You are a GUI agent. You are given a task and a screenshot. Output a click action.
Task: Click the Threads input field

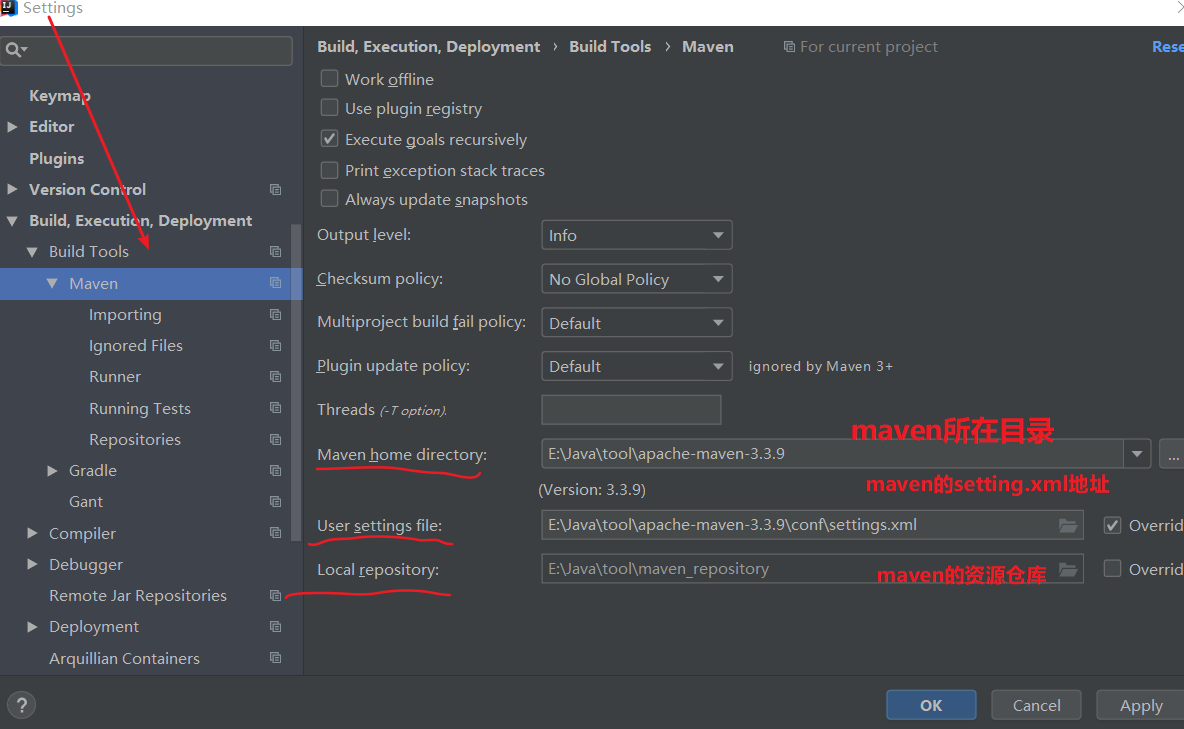[630, 410]
